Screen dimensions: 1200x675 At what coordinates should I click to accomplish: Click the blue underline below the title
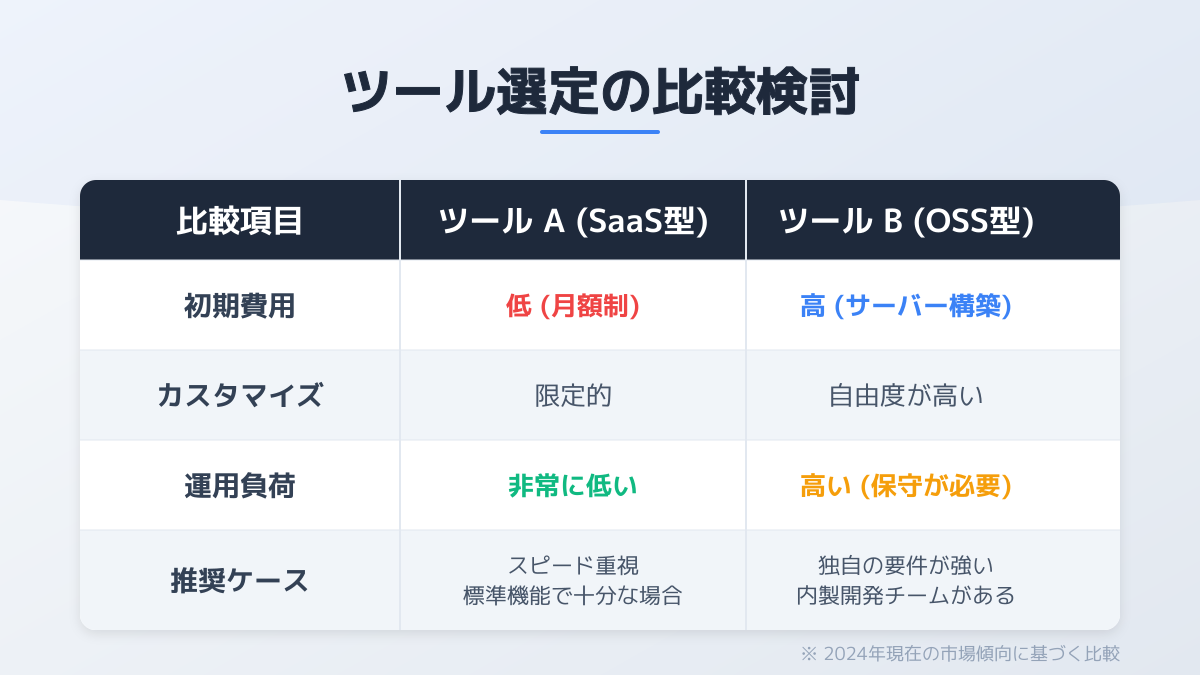click(x=600, y=132)
